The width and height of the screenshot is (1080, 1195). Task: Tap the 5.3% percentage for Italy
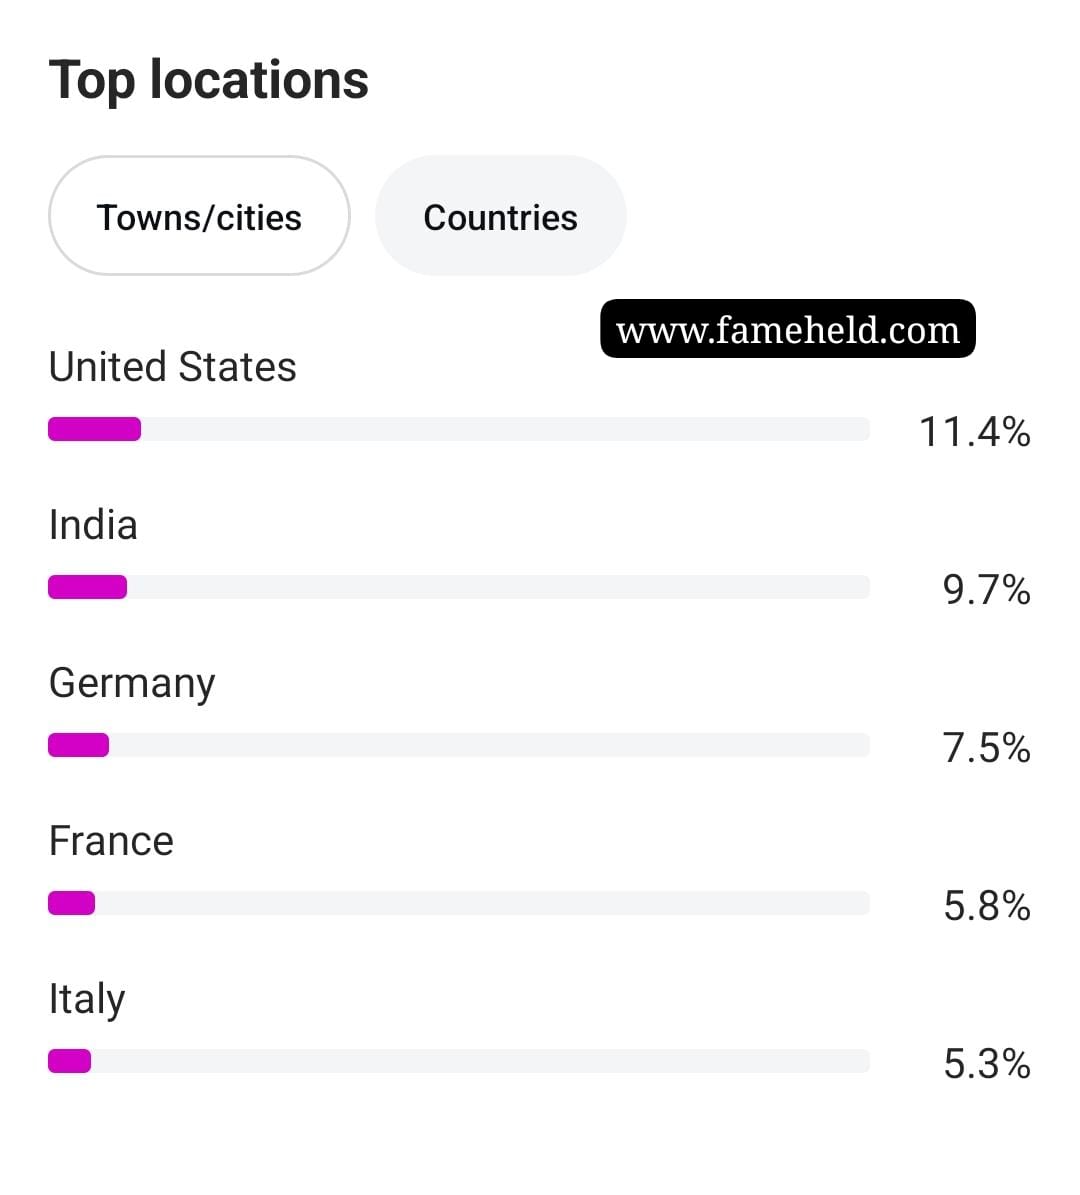(986, 1064)
